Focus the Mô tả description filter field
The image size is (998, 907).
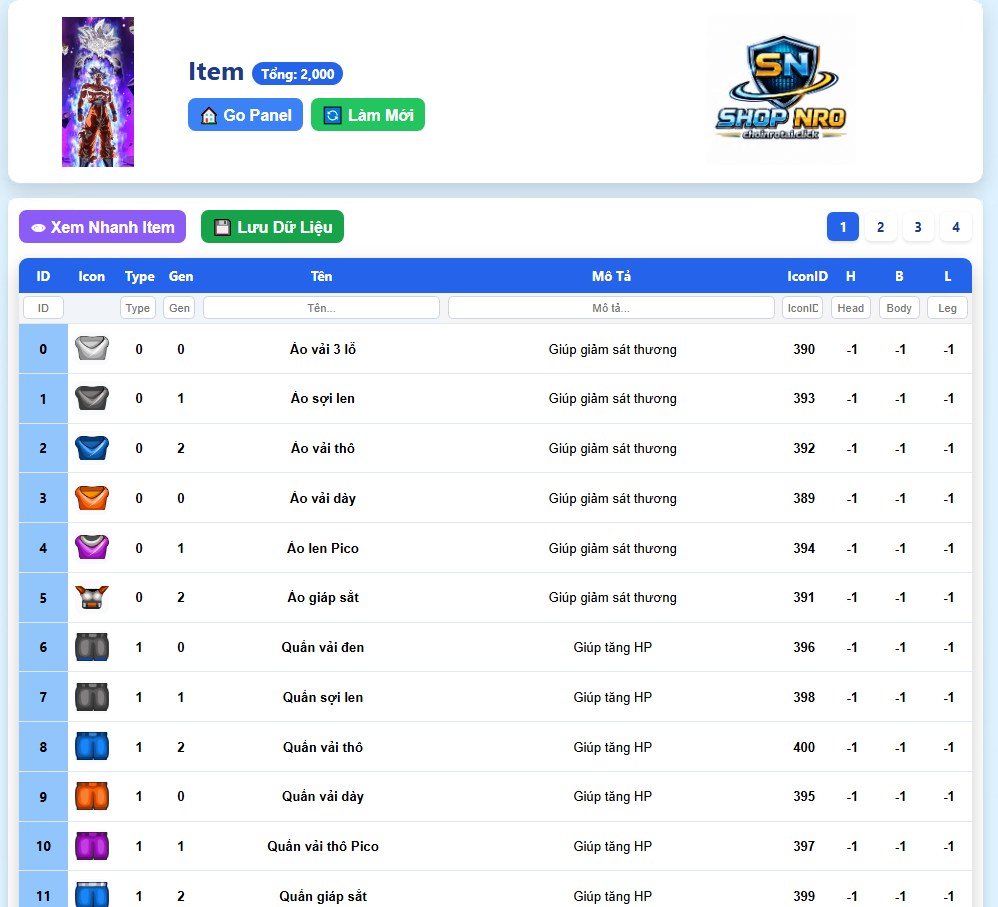coord(611,307)
